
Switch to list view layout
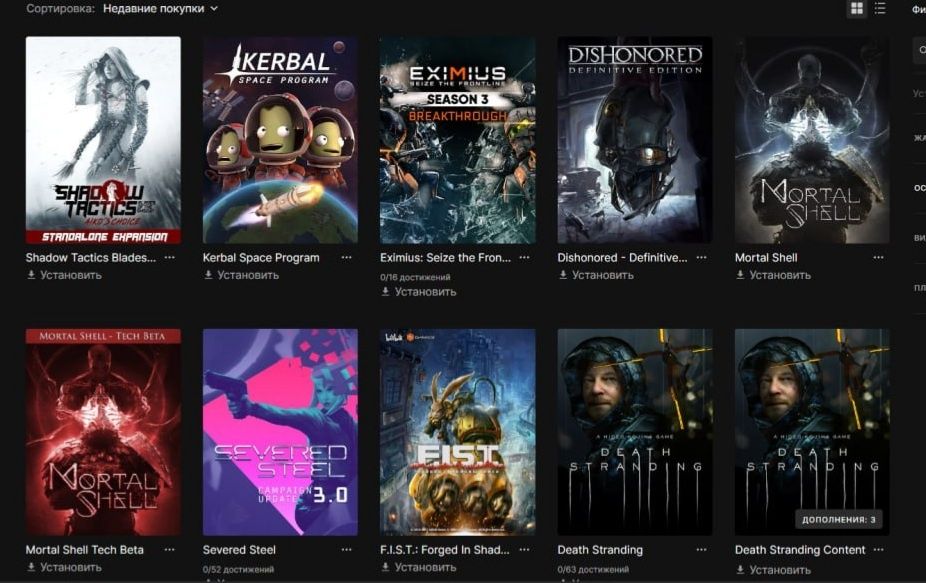click(x=880, y=8)
